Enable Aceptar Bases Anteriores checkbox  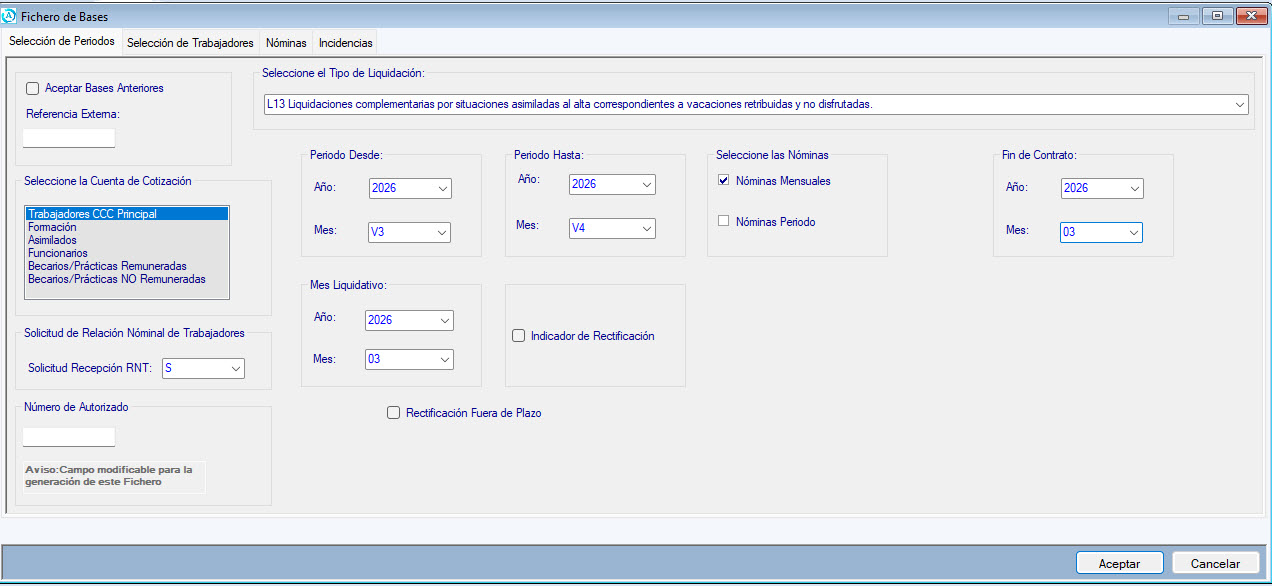point(33,88)
